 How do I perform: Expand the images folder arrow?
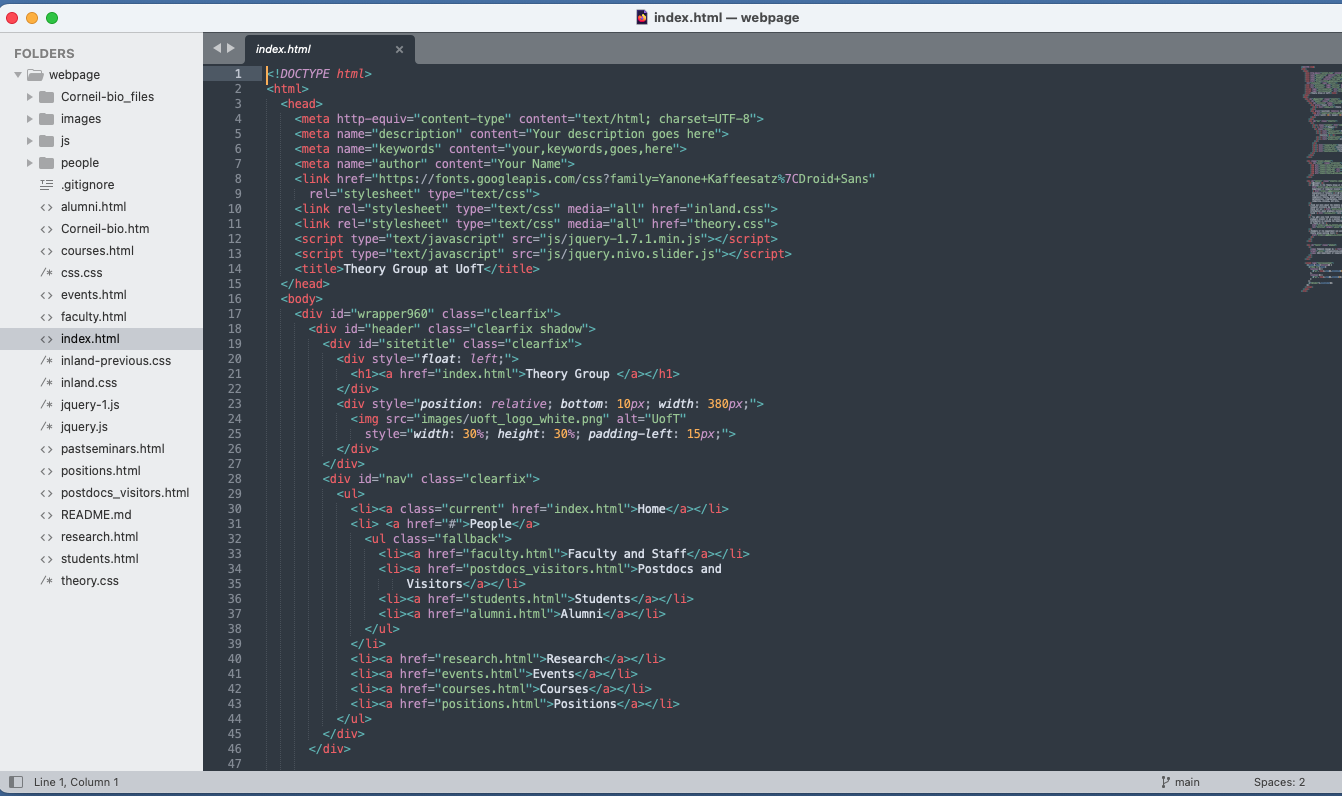click(x=30, y=119)
